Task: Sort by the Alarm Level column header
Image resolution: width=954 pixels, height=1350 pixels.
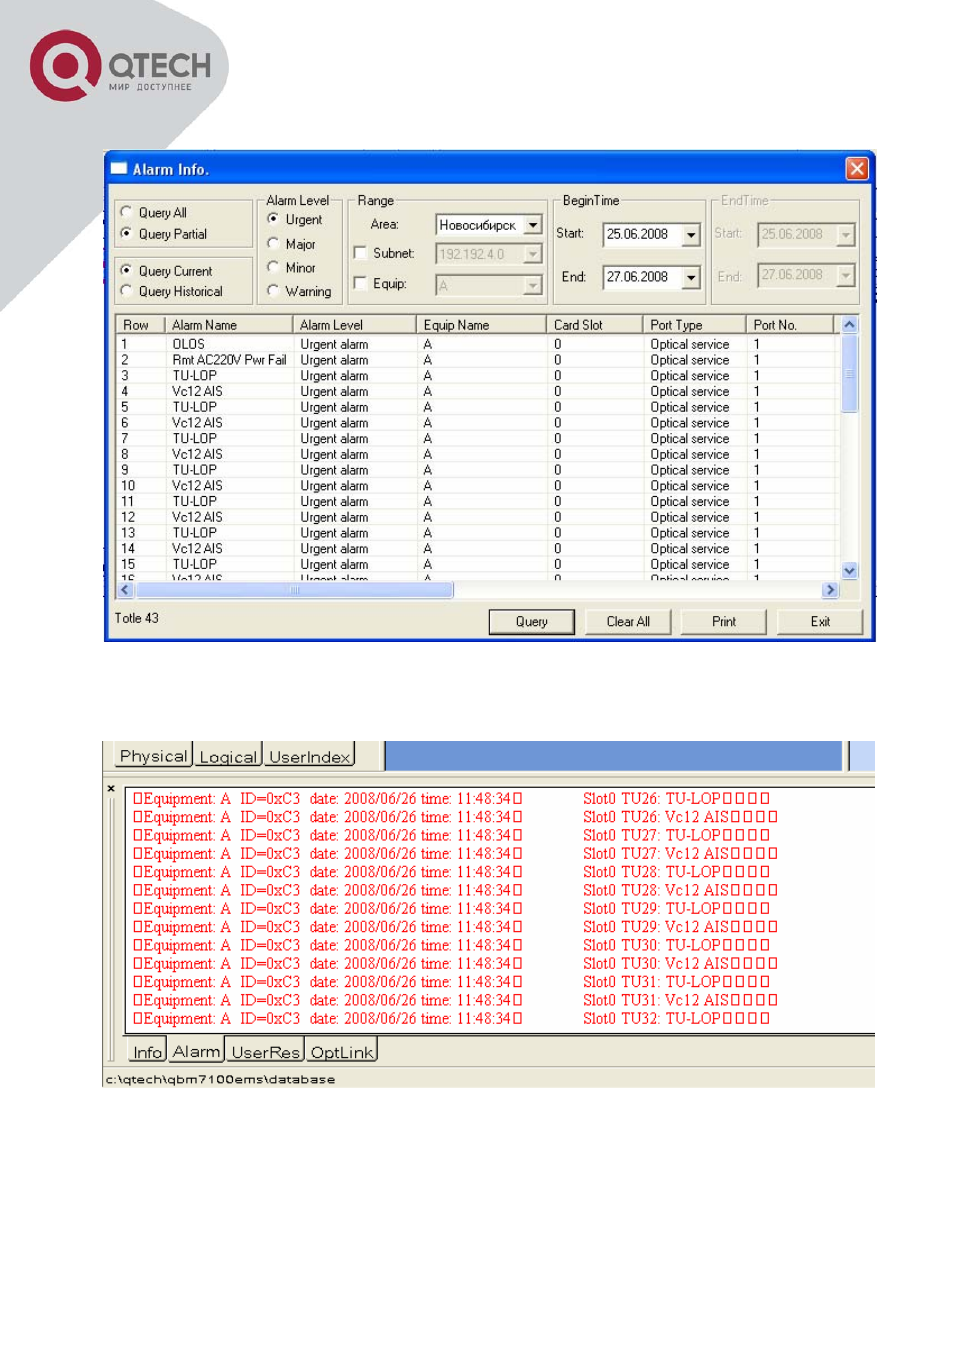Action: pos(355,325)
